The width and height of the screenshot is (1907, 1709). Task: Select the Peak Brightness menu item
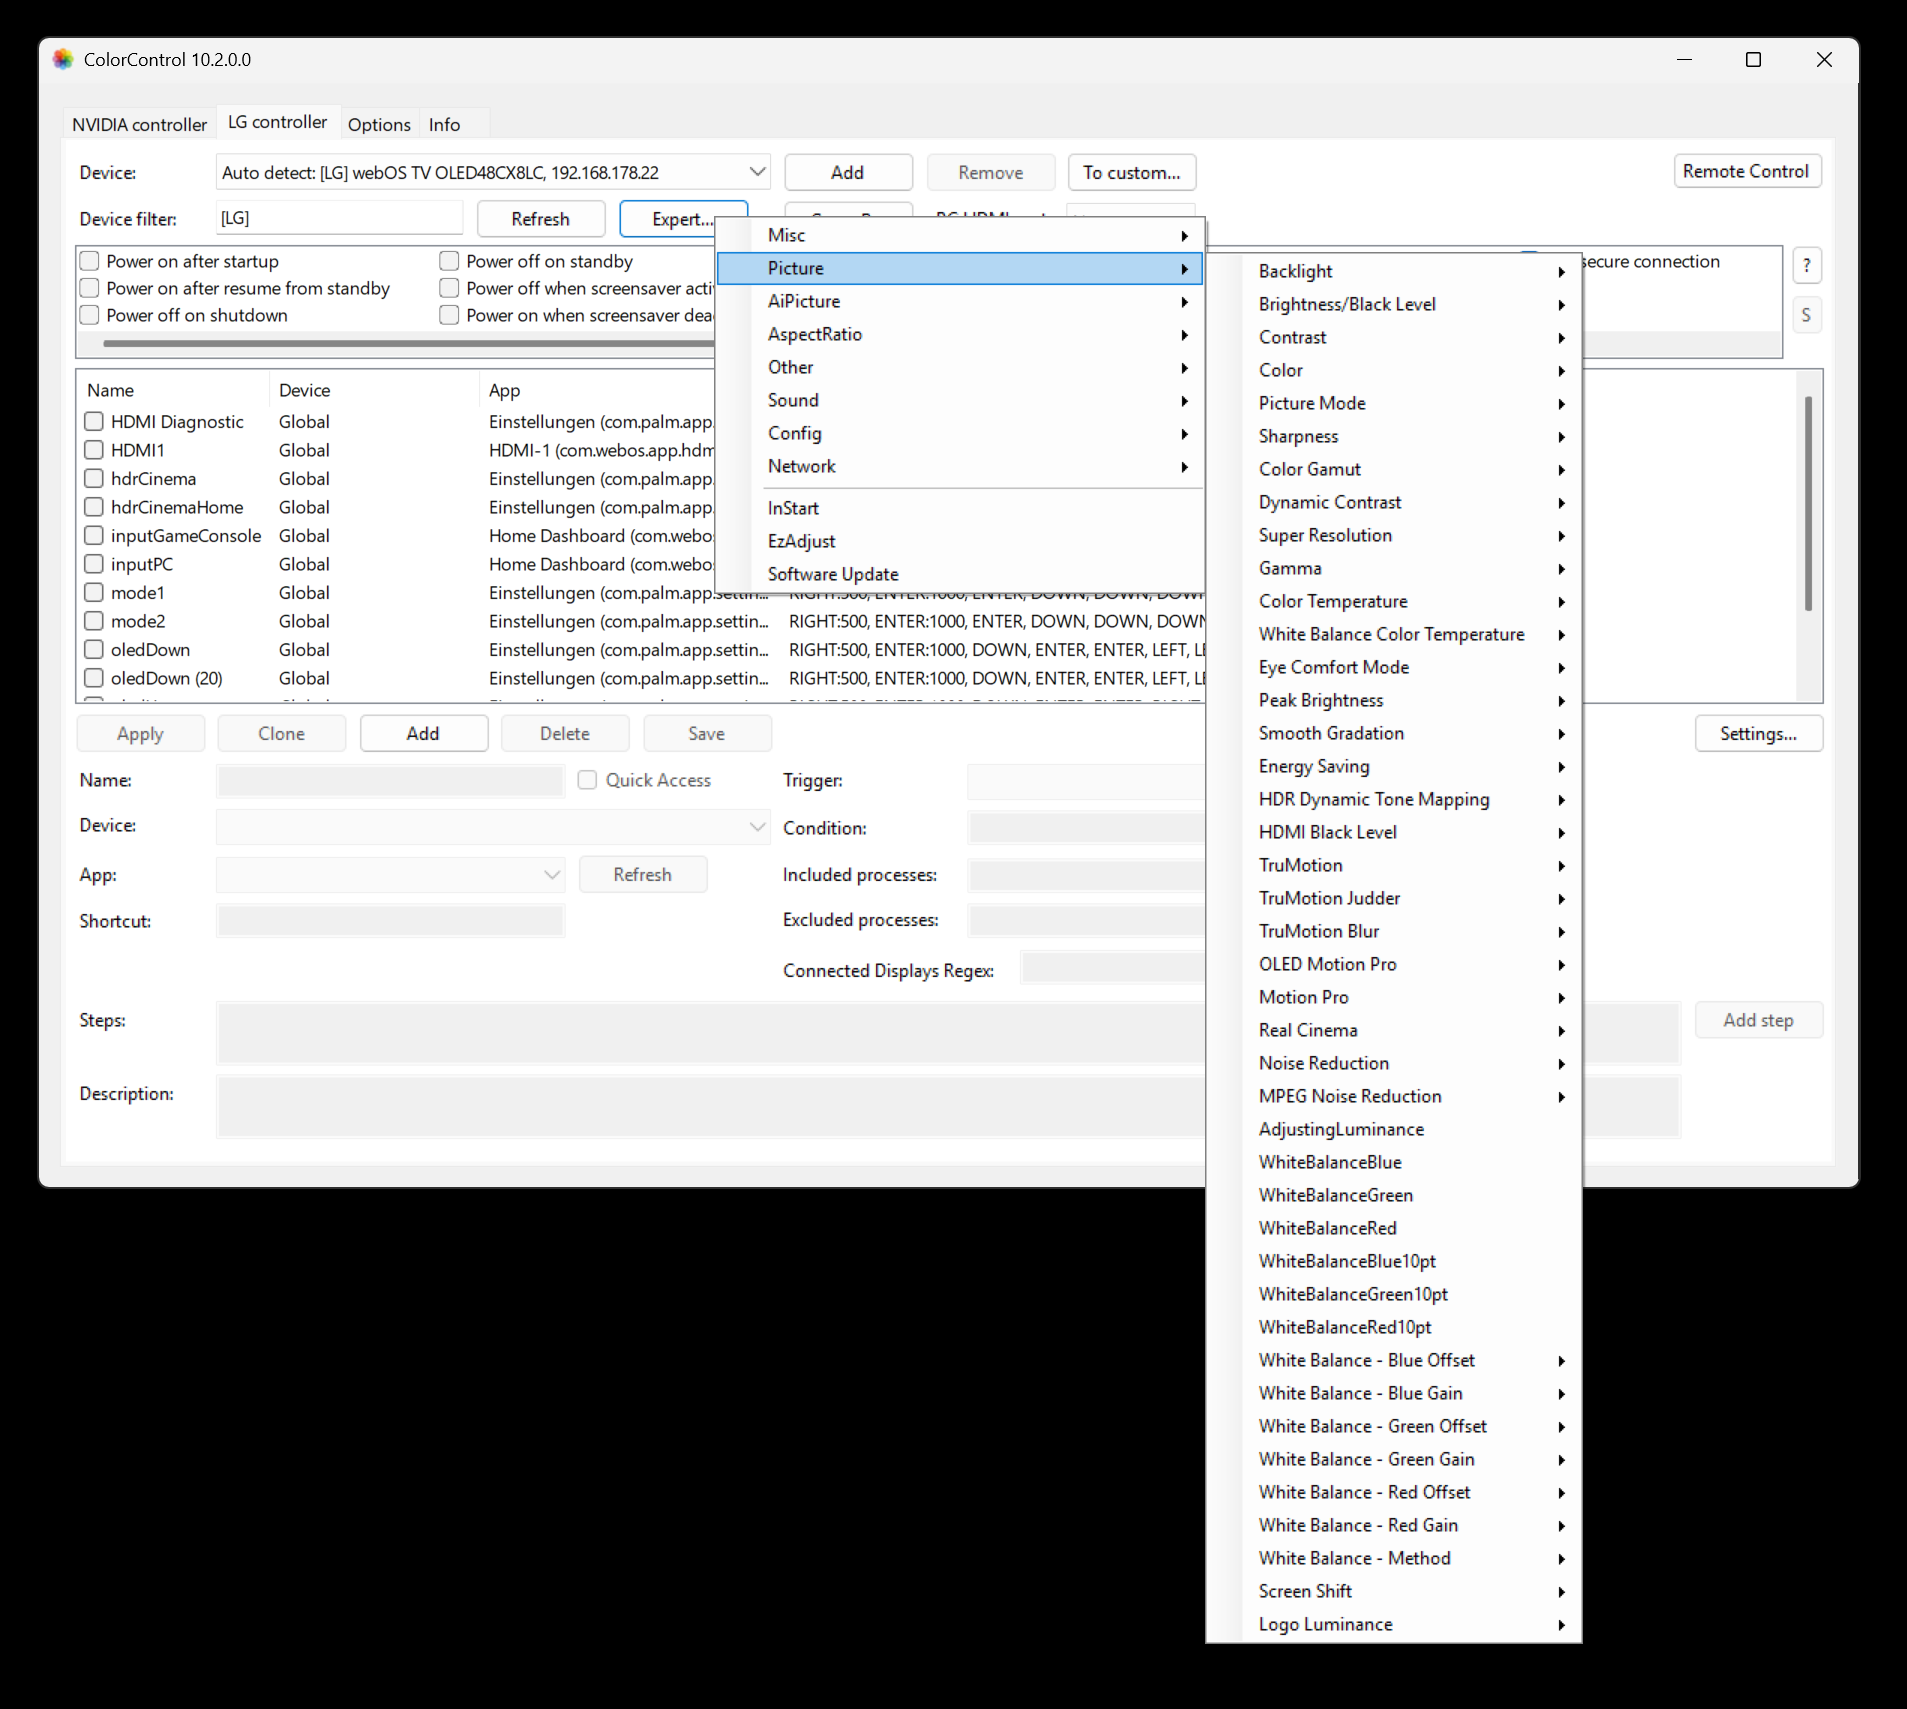point(1394,700)
